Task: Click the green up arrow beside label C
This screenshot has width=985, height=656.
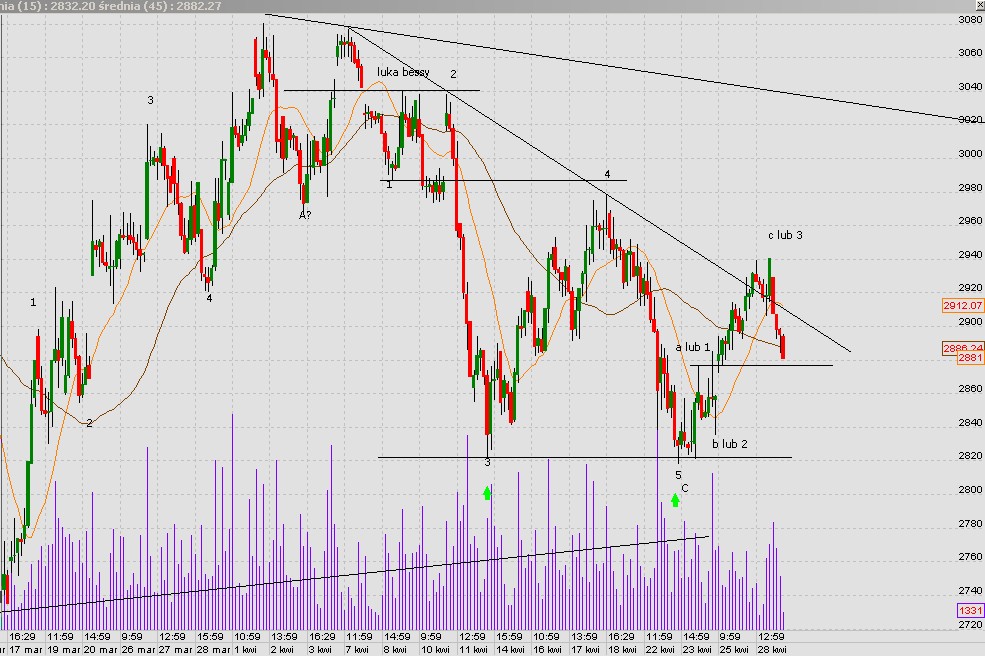Action: tap(675, 500)
